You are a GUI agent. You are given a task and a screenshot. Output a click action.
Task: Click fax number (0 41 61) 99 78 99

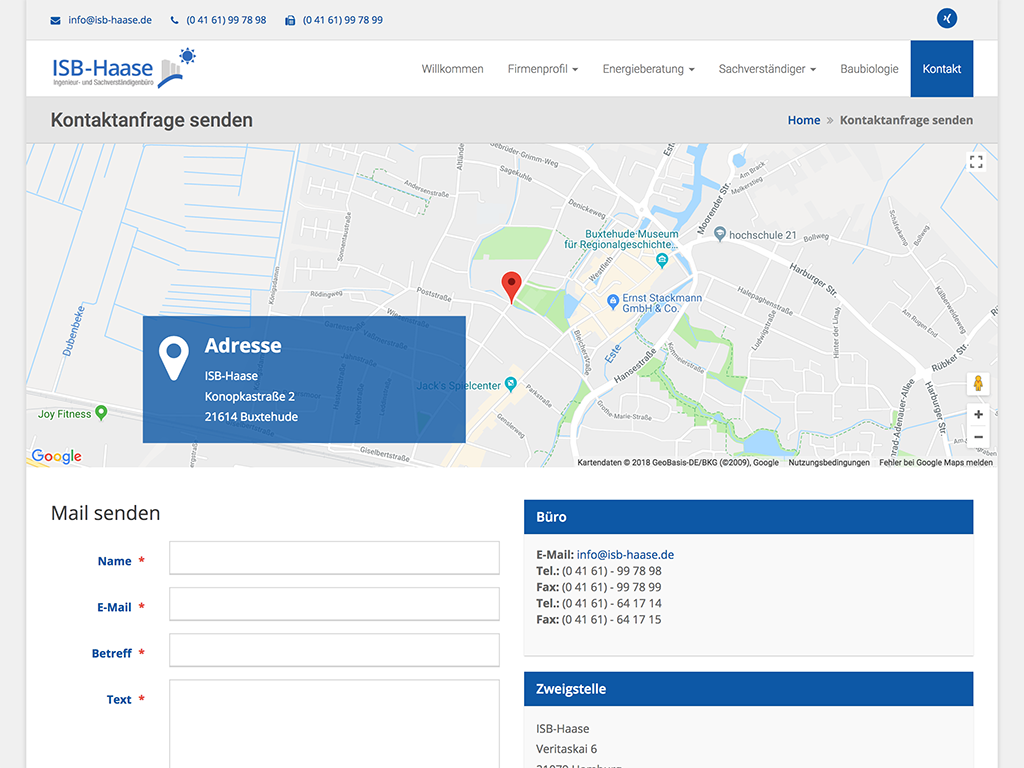coord(343,20)
